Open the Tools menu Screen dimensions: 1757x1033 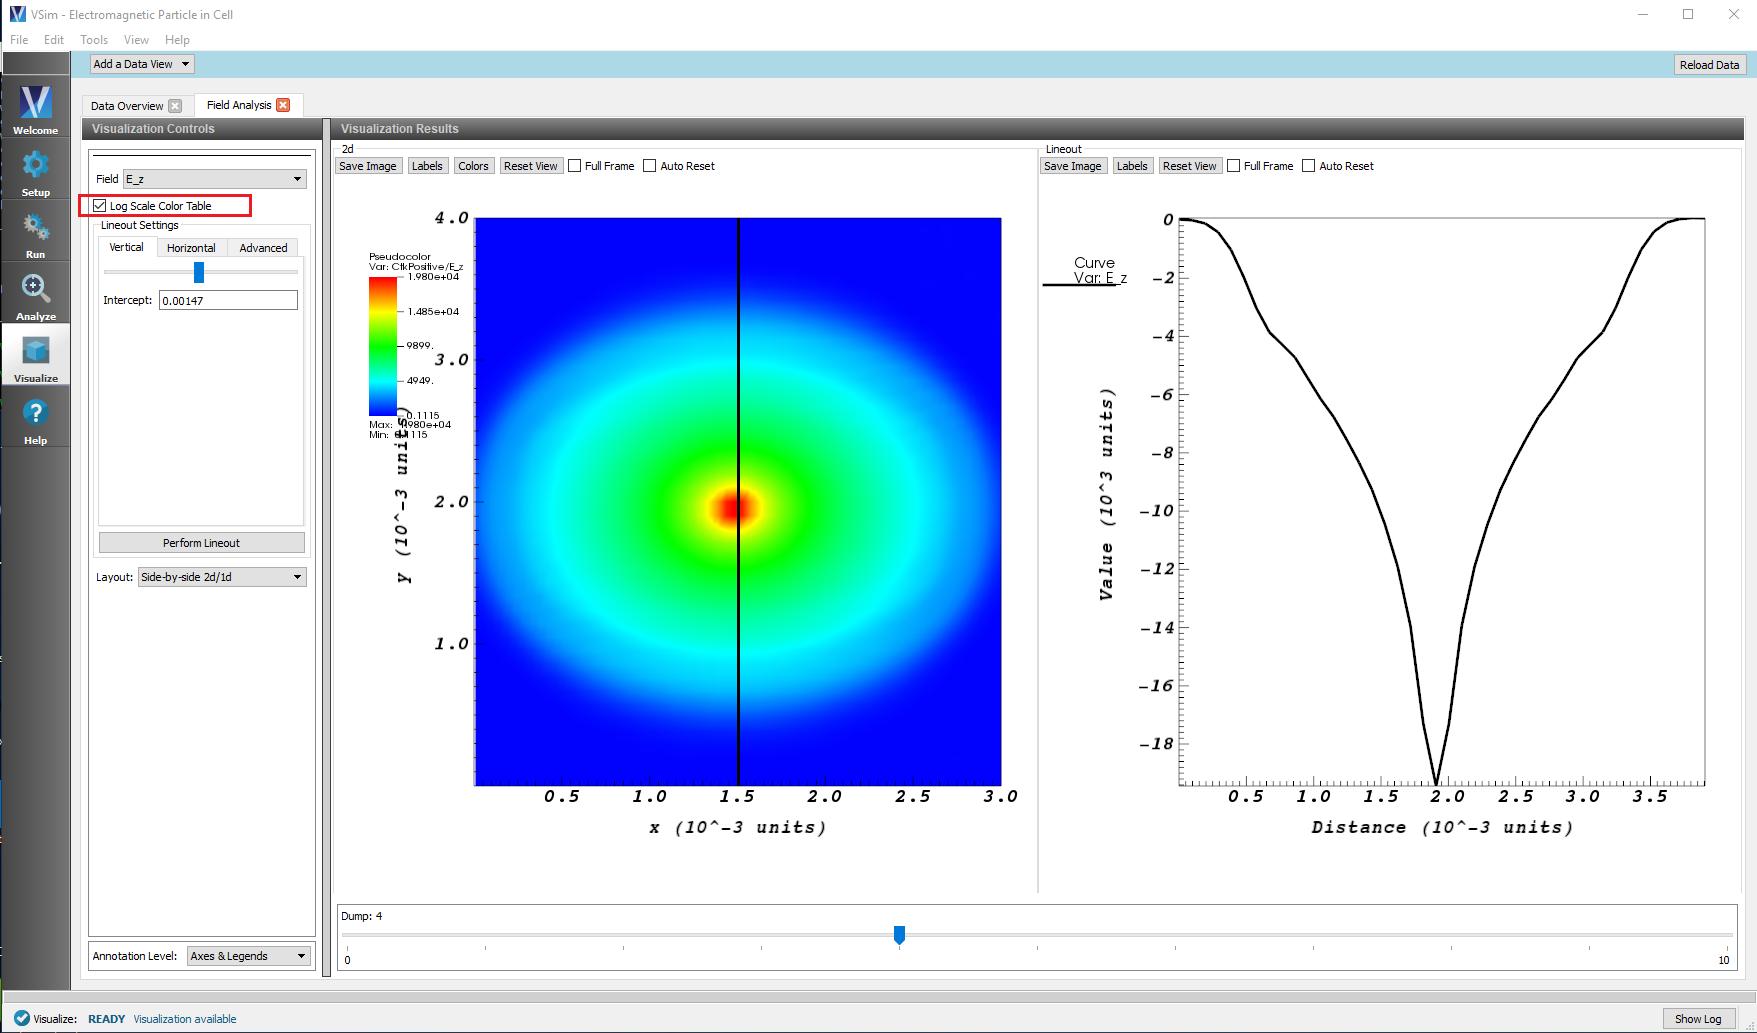[x=94, y=40]
